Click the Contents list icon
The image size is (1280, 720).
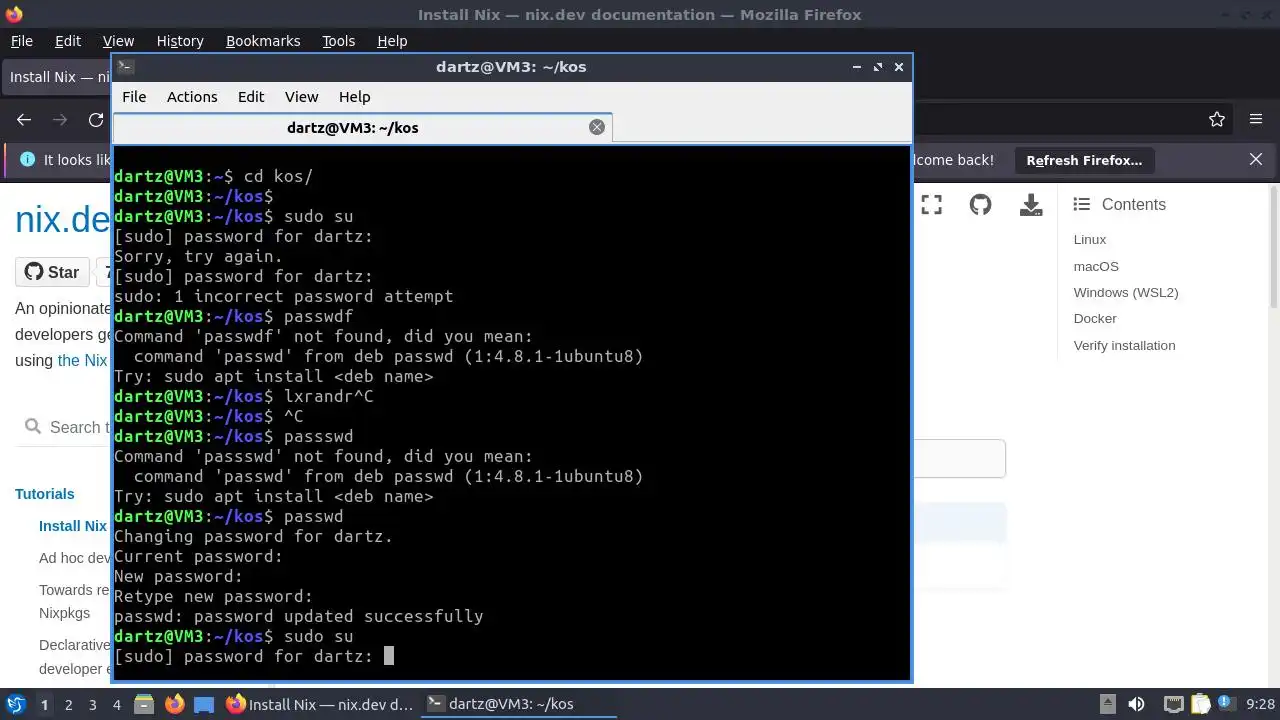(1081, 204)
